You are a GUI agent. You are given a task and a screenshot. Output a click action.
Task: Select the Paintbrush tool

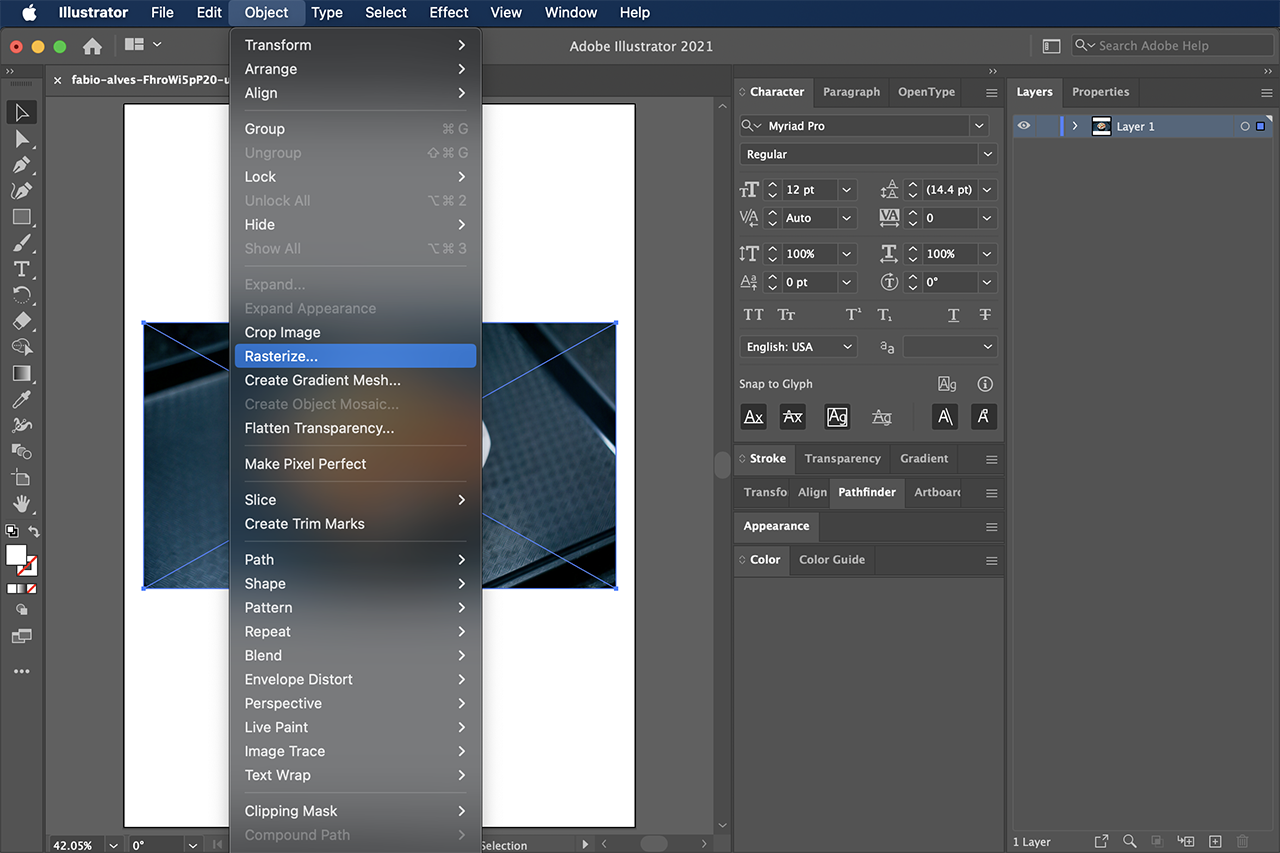click(22, 243)
